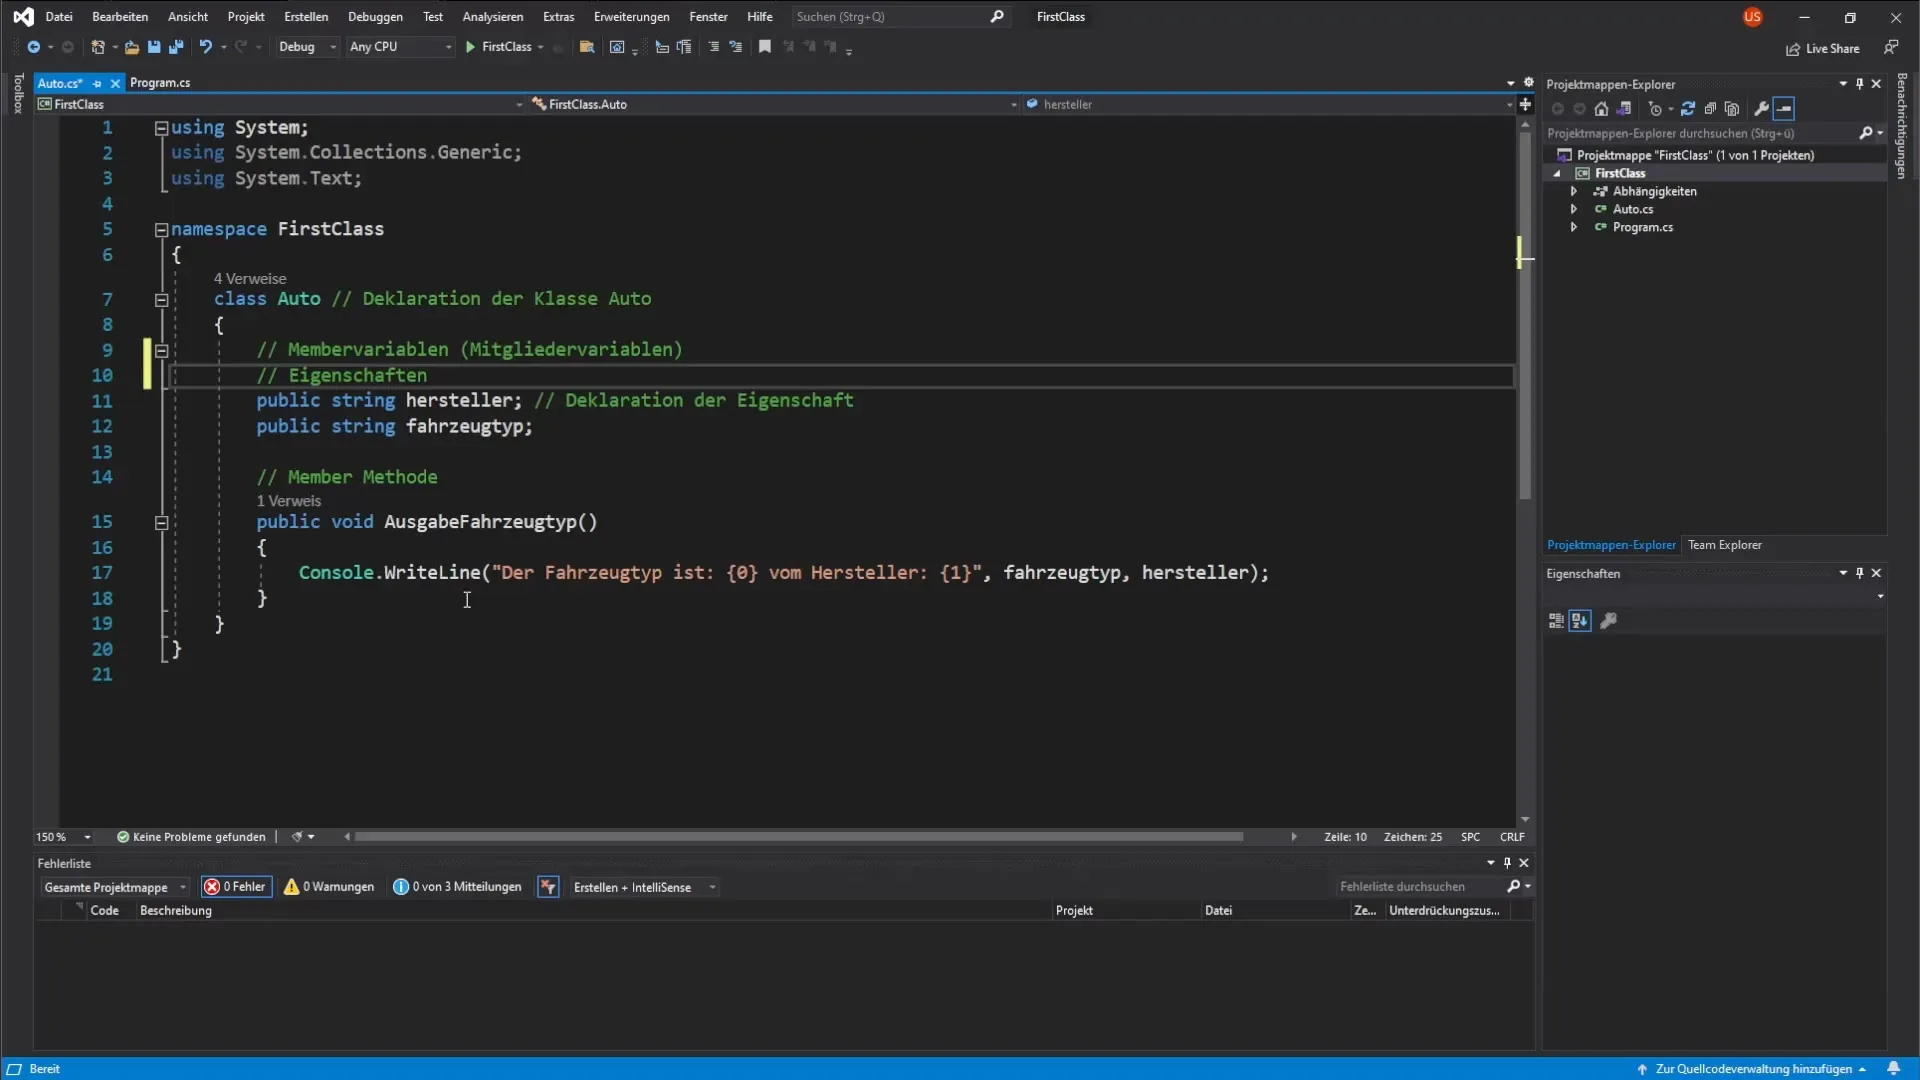The width and height of the screenshot is (1920, 1080).
Task: Open the Debug configuration dropdown
Action: 306,47
